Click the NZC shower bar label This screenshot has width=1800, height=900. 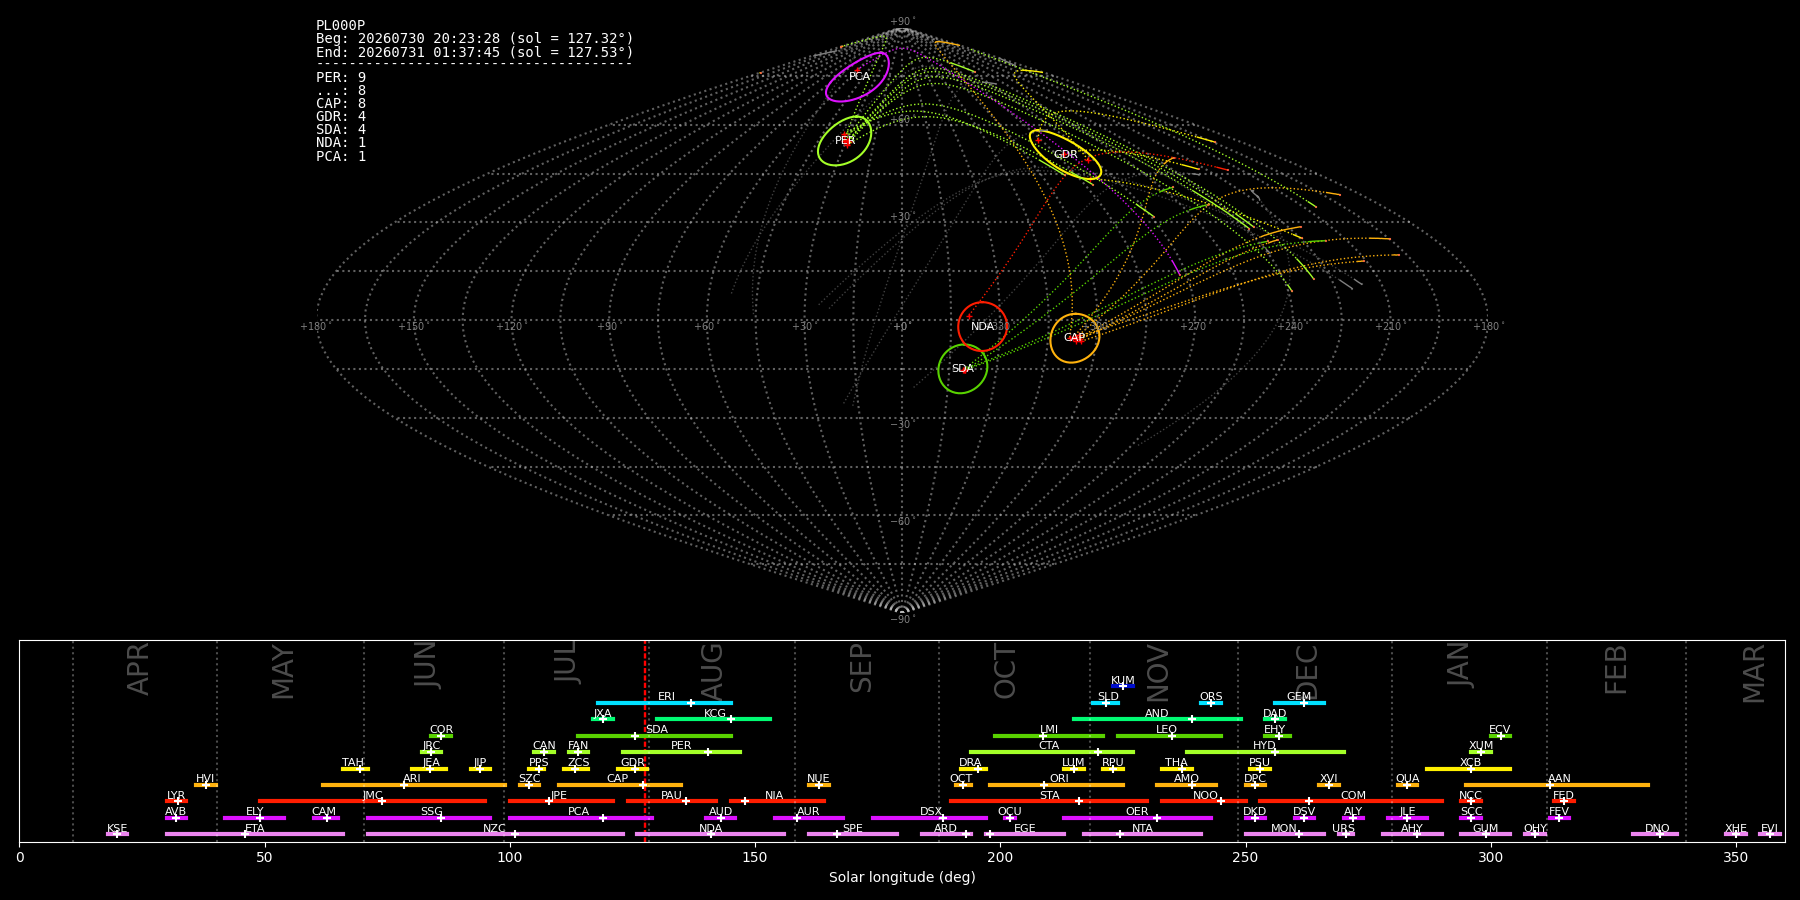point(494,829)
